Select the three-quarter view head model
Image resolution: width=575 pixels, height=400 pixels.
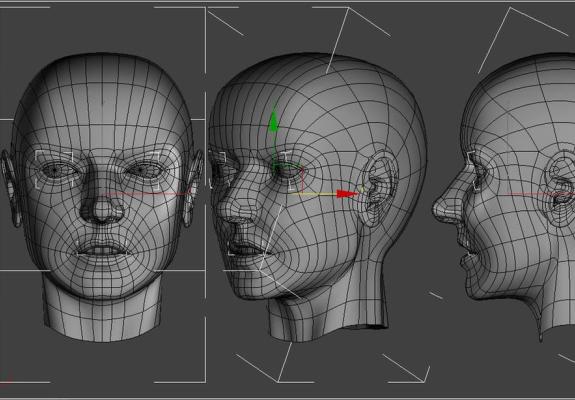point(317,197)
